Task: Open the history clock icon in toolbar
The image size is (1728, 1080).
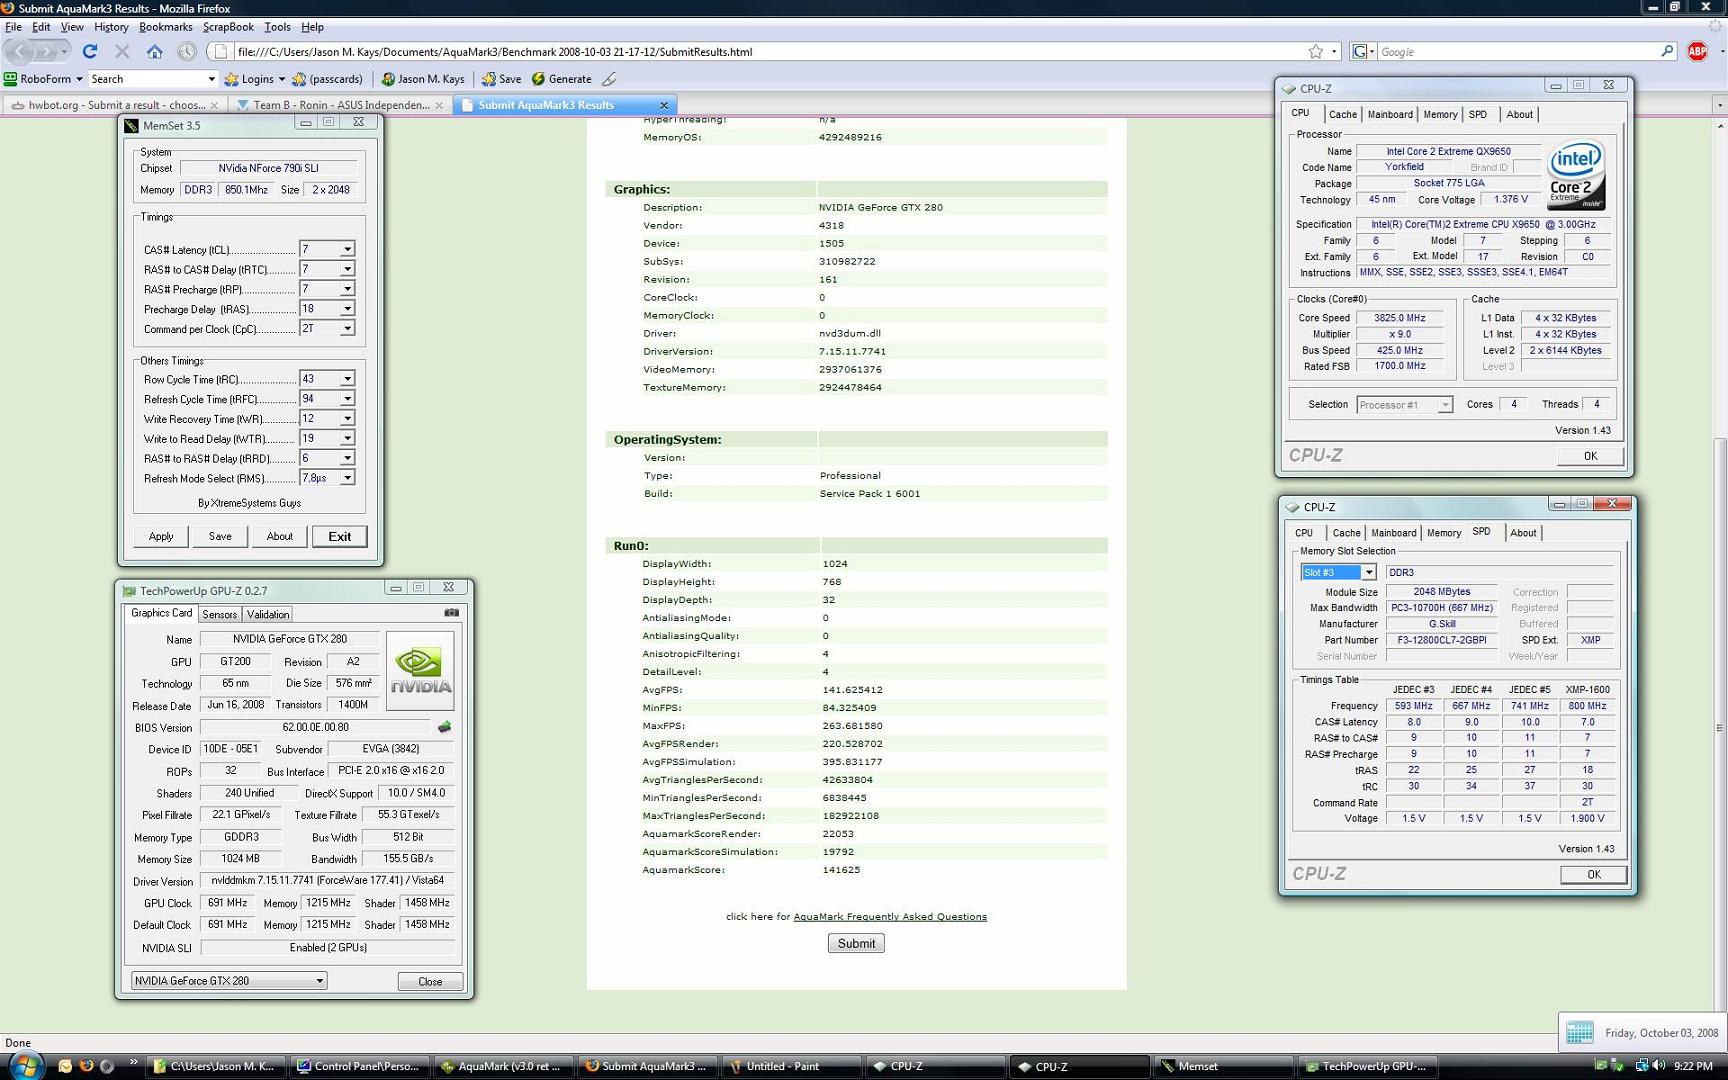Action: [x=187, y=51]
